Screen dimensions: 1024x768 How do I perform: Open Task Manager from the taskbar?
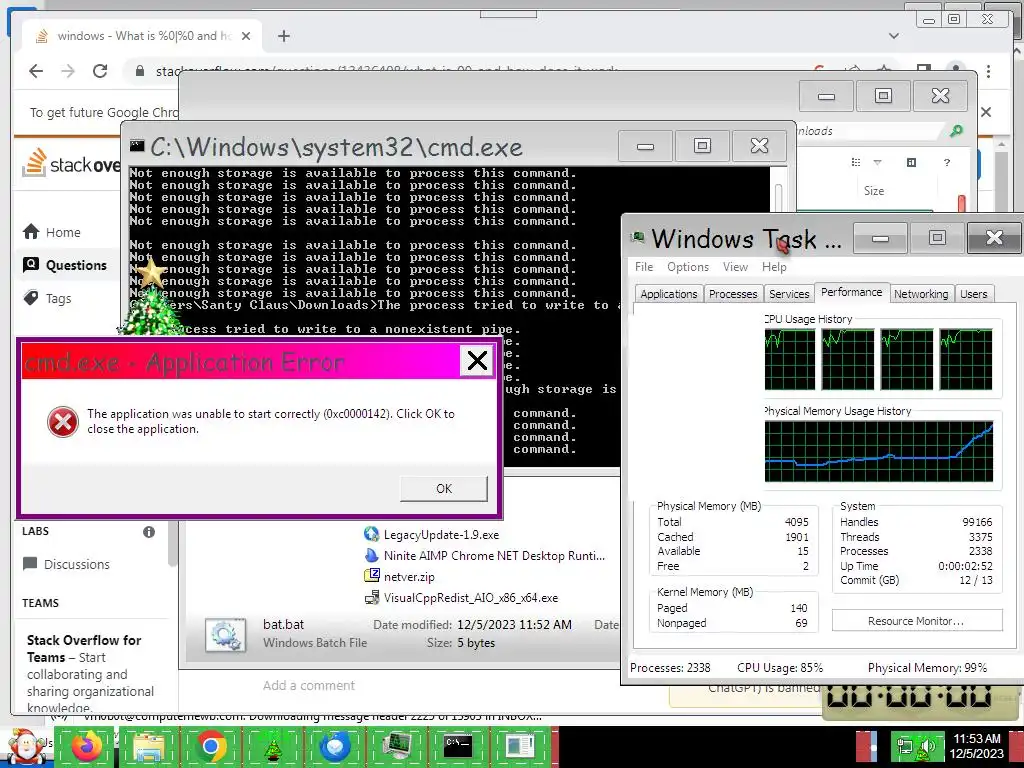[396, 747]
